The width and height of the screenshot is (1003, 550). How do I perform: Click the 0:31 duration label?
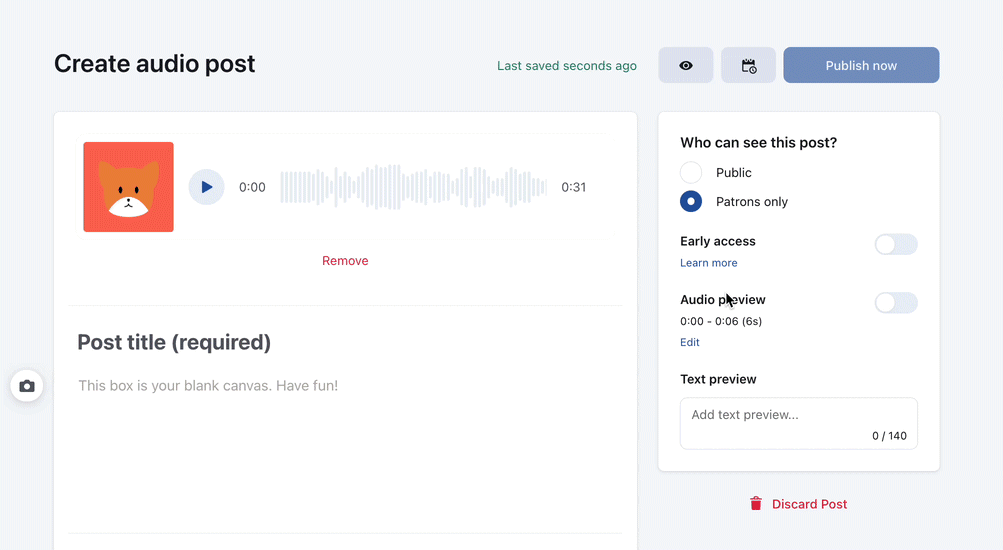click(574, 187)
